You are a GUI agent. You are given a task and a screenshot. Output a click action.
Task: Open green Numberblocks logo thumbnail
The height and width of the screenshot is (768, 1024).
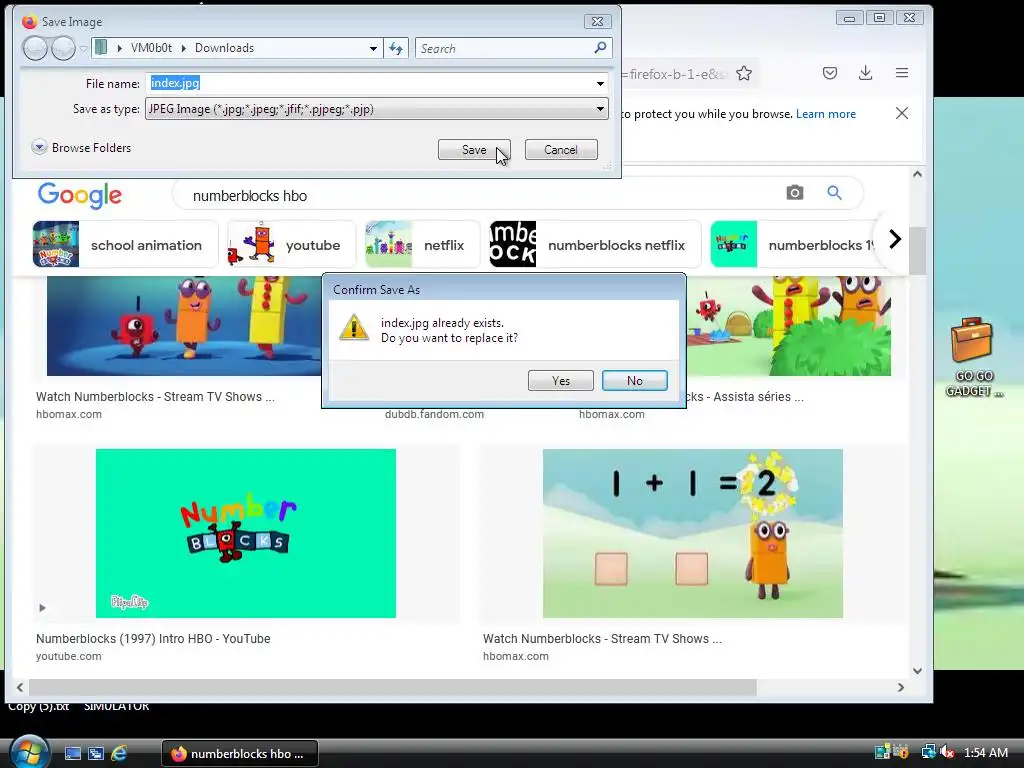pos(246,533)
